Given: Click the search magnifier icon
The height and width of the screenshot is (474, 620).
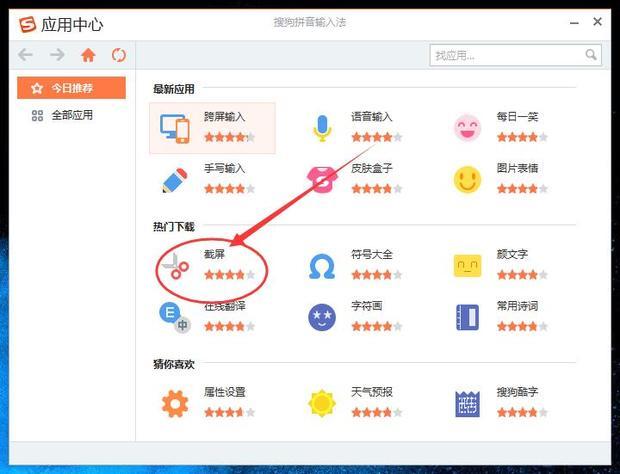Looking at the screenshot, I should tap(591, 55).
